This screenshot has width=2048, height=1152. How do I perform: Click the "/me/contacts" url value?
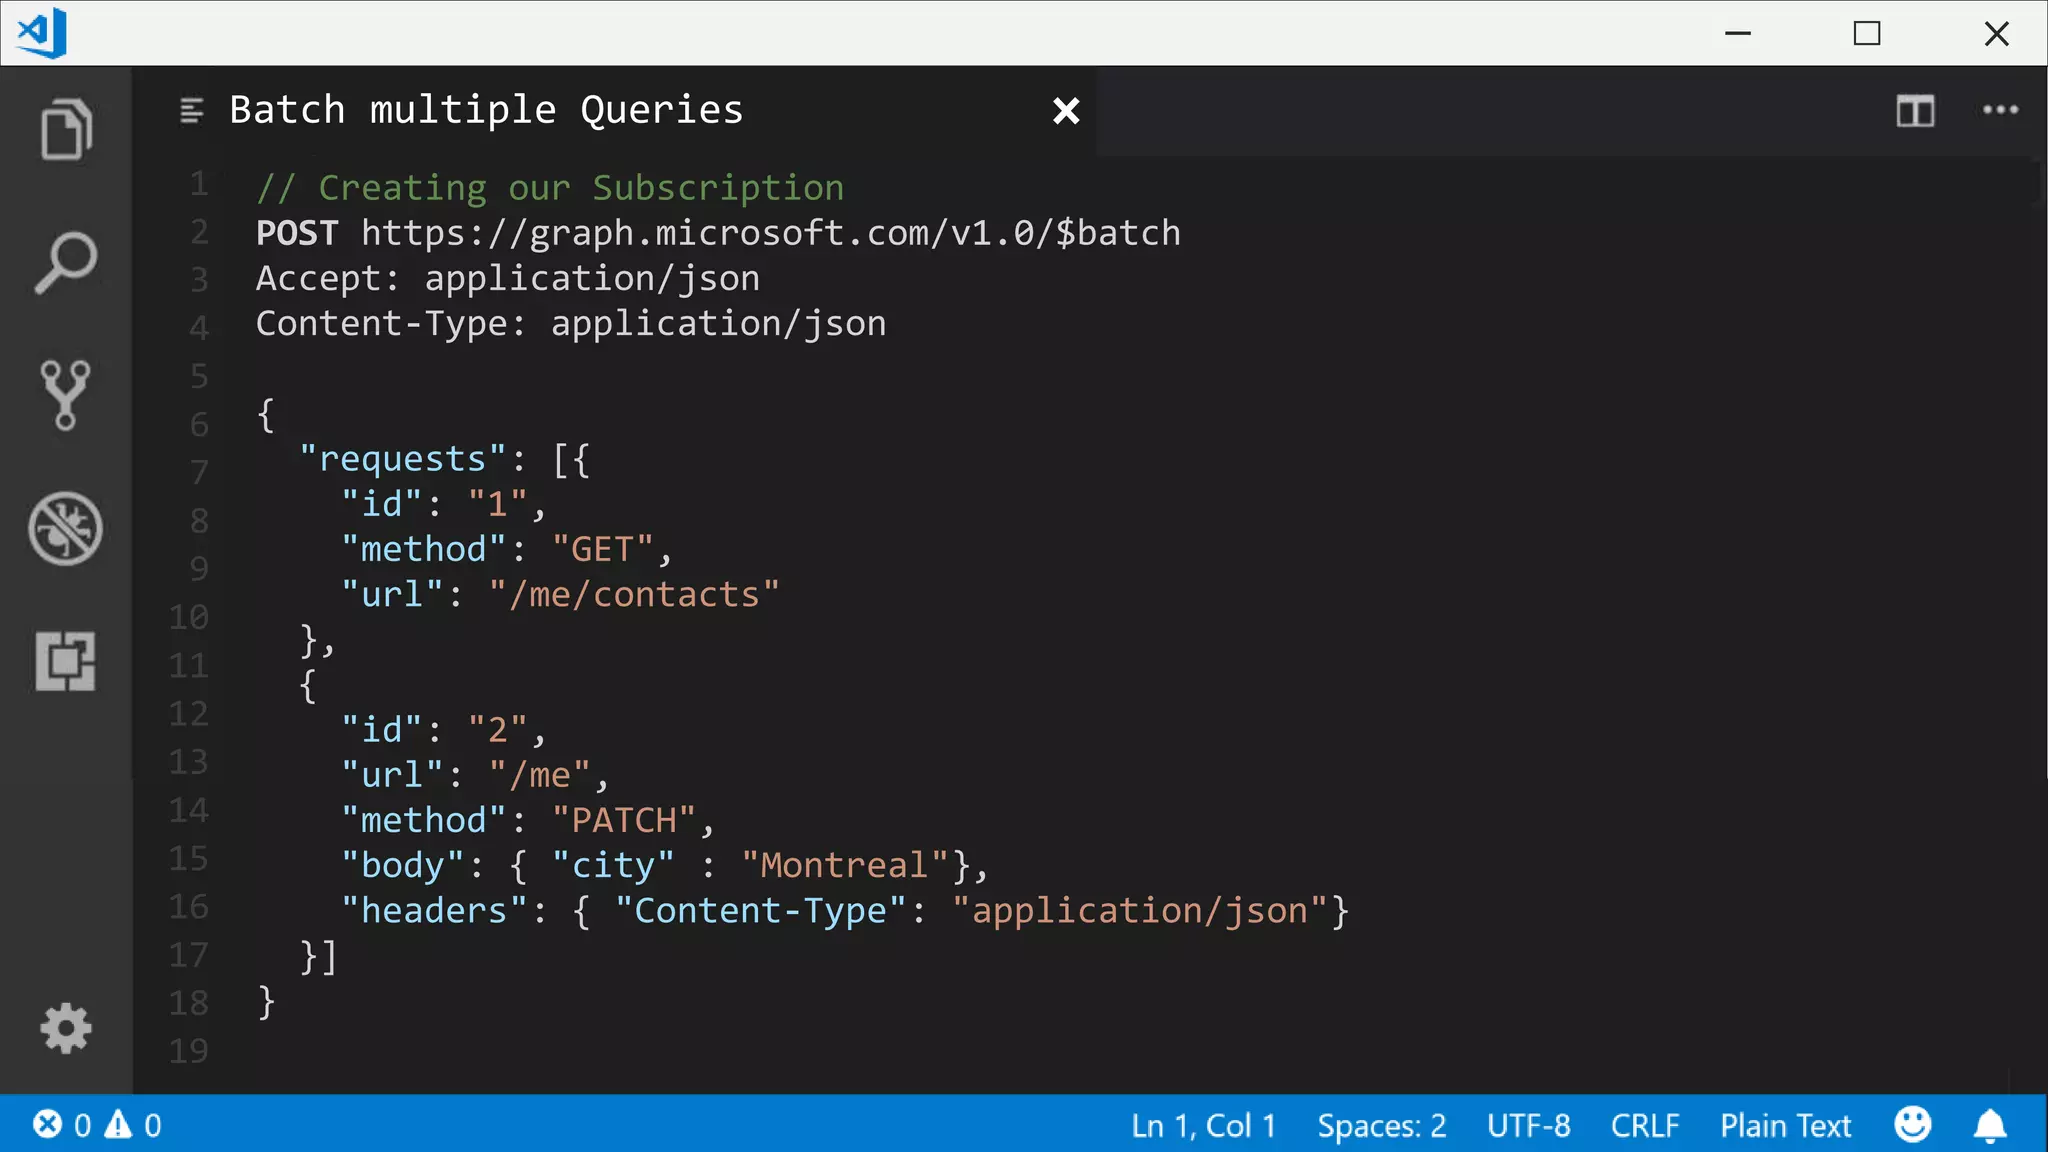[634, 594]
